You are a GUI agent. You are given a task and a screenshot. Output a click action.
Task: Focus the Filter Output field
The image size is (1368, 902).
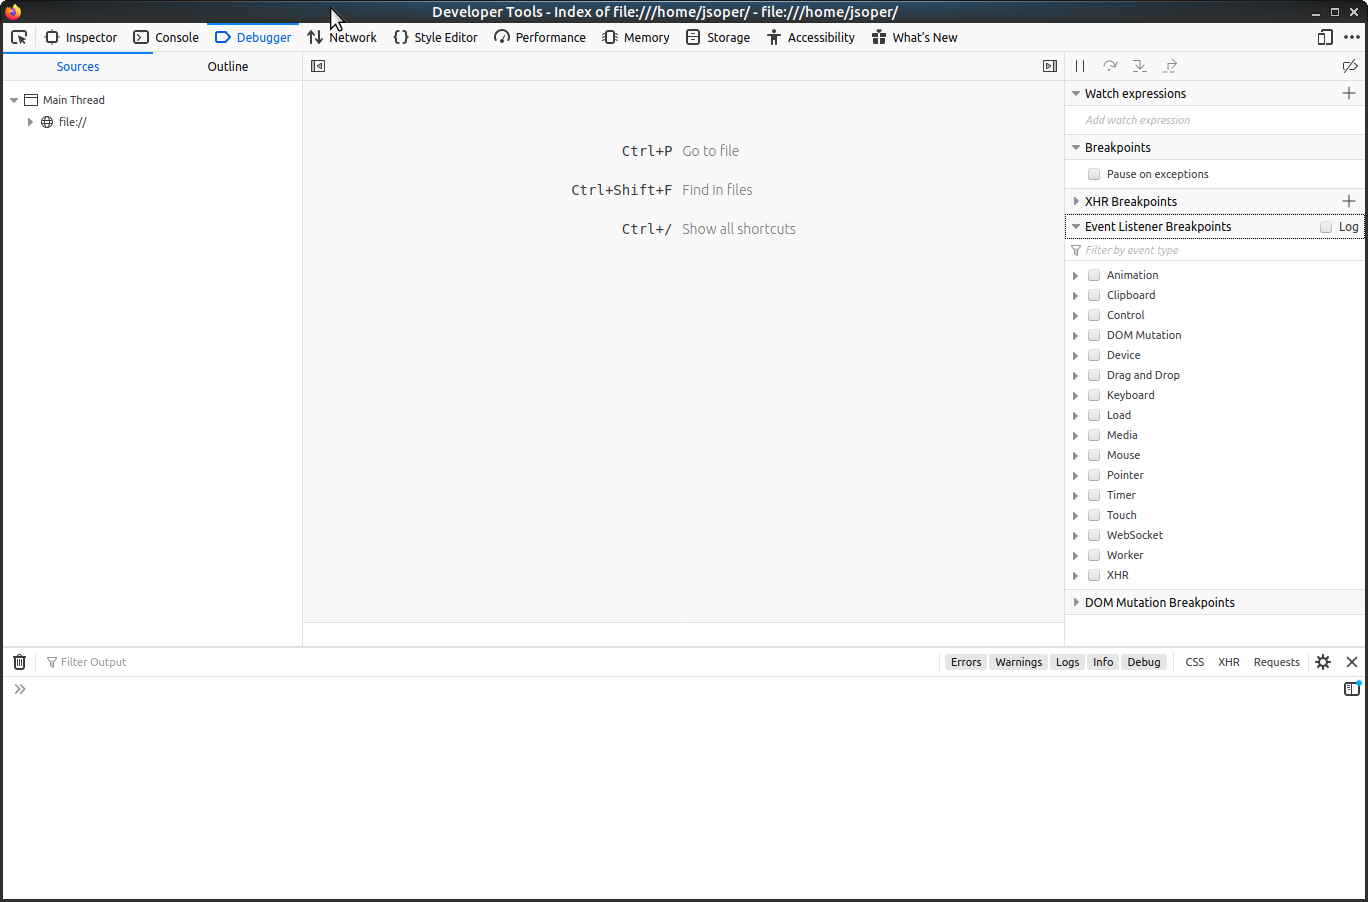490,662
